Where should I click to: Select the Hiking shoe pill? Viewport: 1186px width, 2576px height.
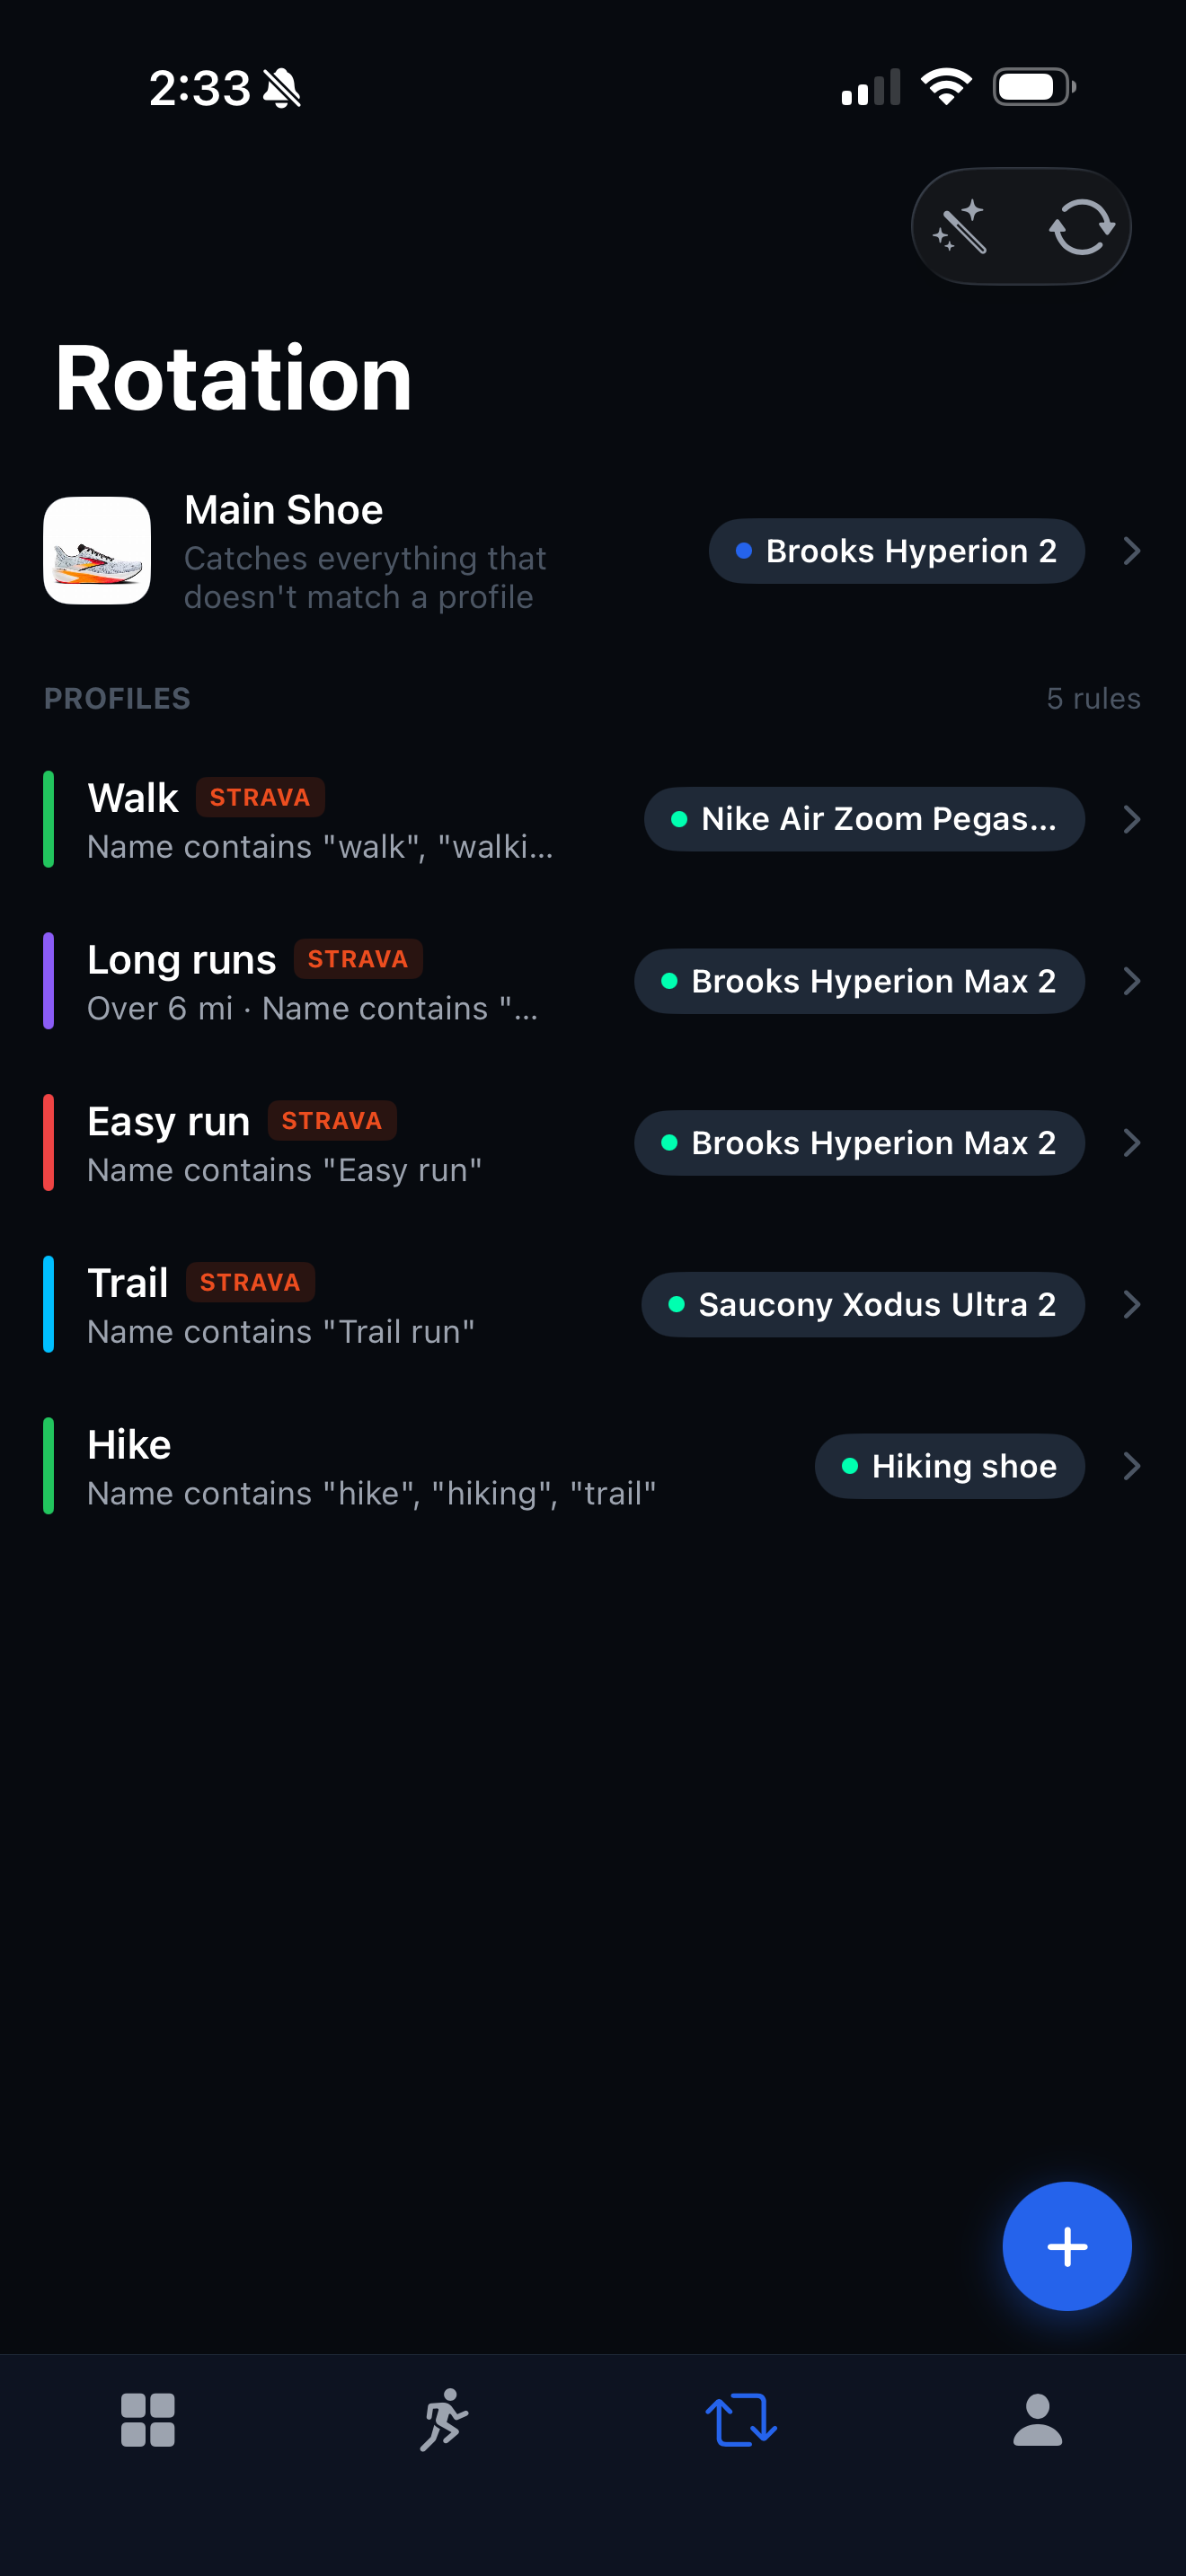coord(949,1466)
